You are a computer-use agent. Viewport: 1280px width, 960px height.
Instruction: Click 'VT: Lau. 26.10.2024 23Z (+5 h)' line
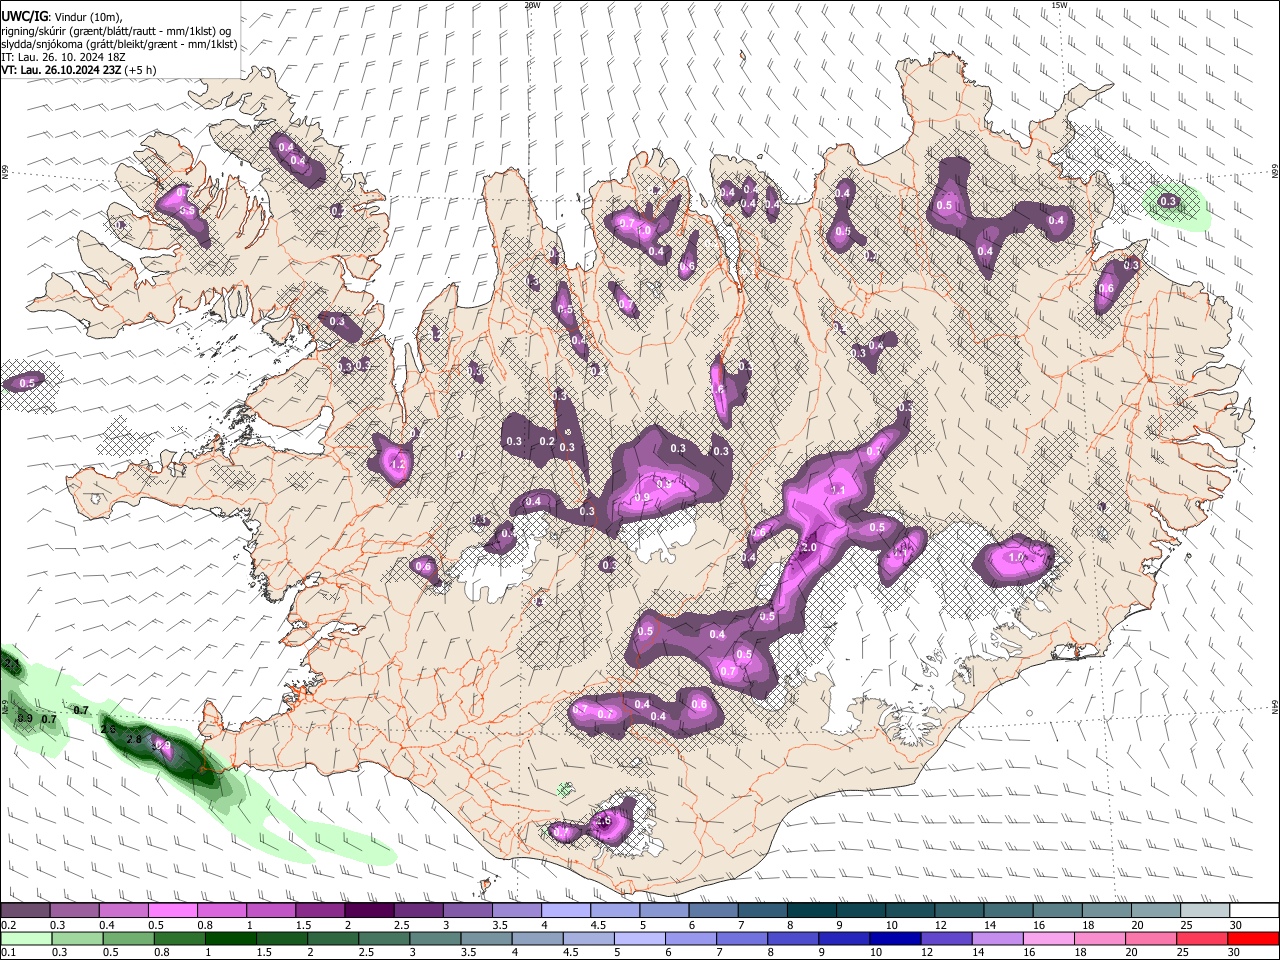pyautogui.click(x=77, y=70)
